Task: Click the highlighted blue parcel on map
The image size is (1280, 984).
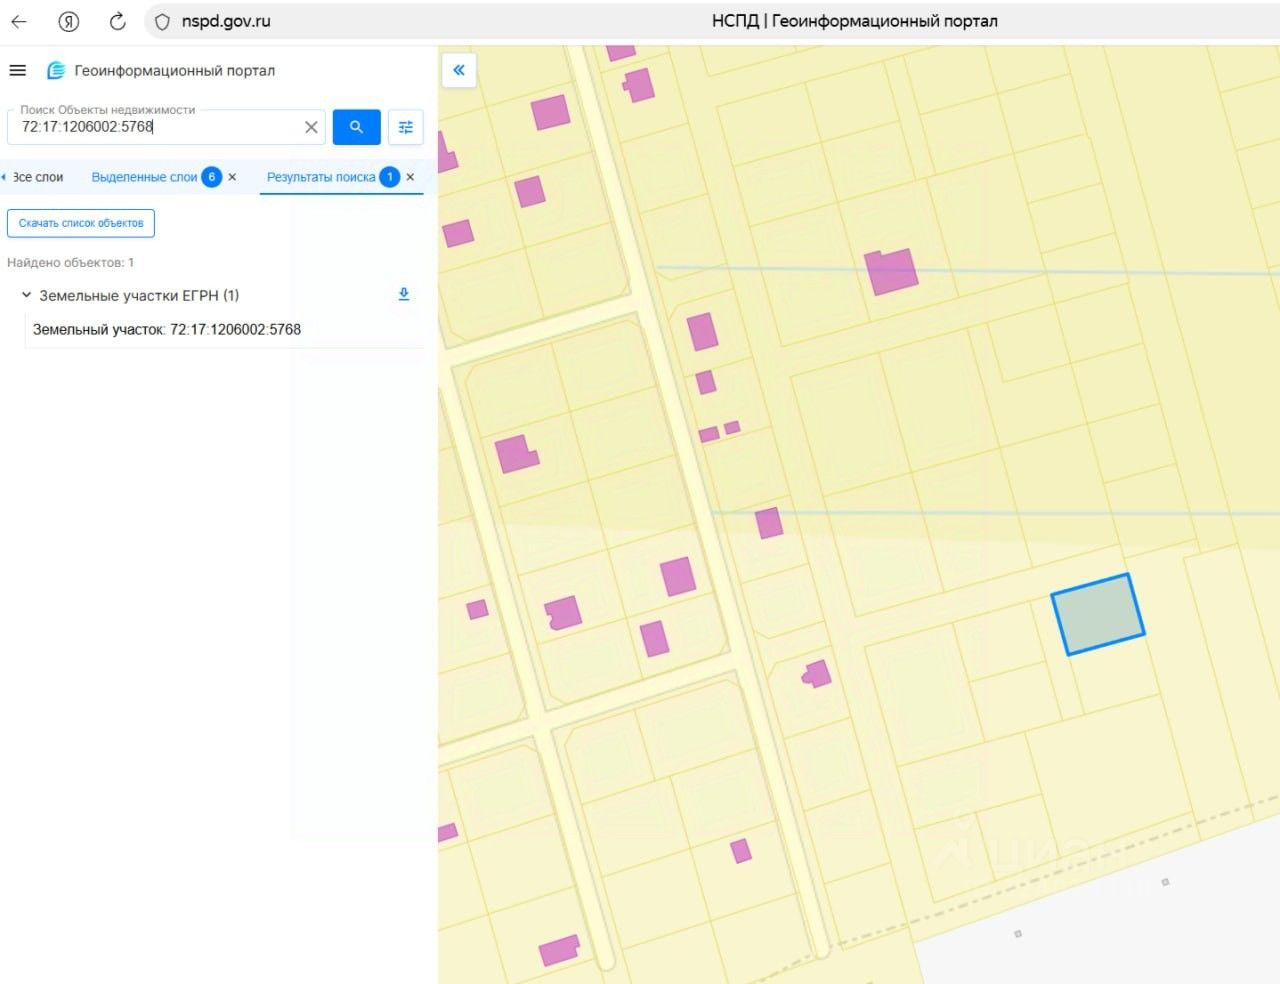Action: point(1097,614)
